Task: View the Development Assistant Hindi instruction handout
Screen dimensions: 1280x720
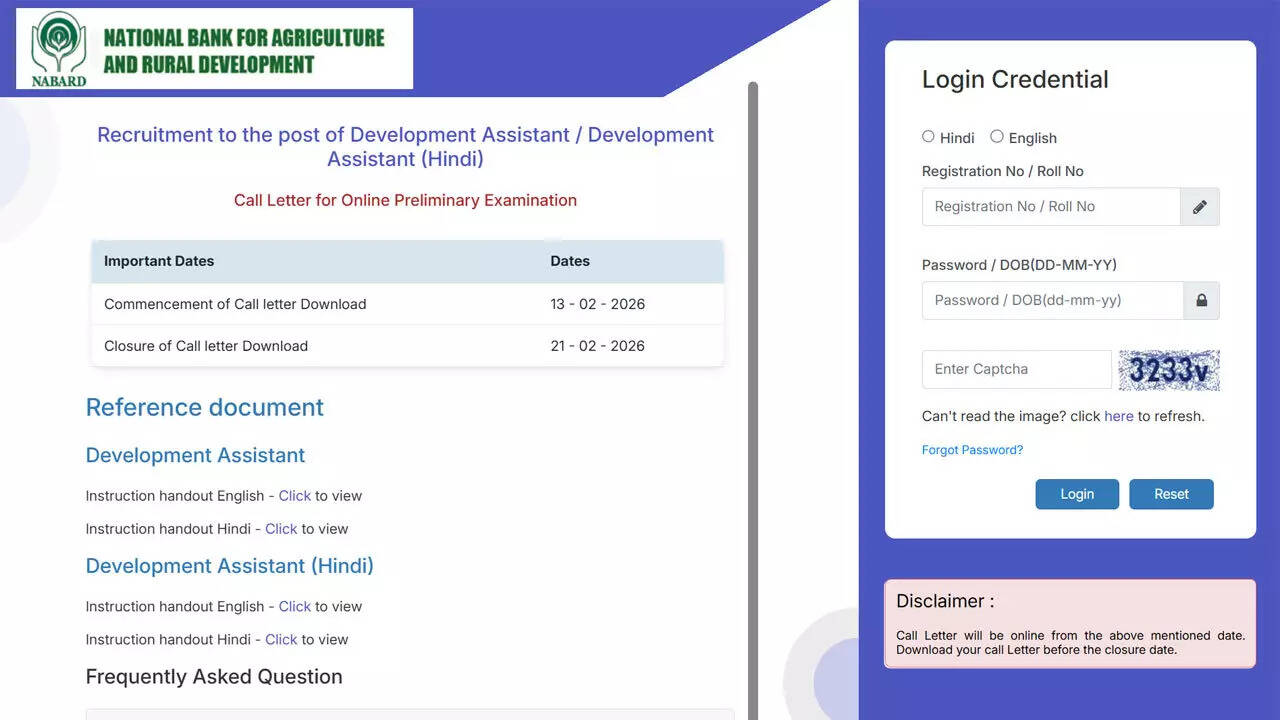Action: [x=281, y=528]
